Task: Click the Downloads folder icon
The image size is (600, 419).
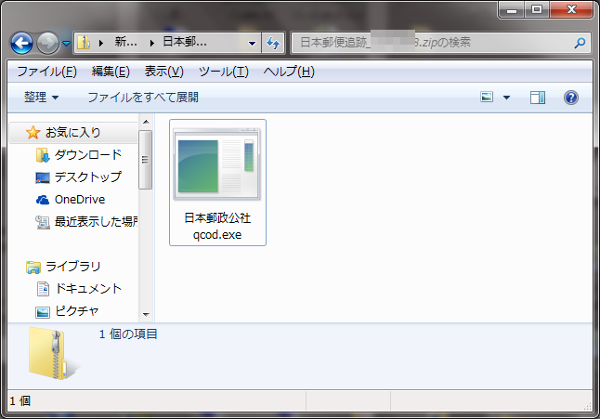Action: tap(42, 155)
